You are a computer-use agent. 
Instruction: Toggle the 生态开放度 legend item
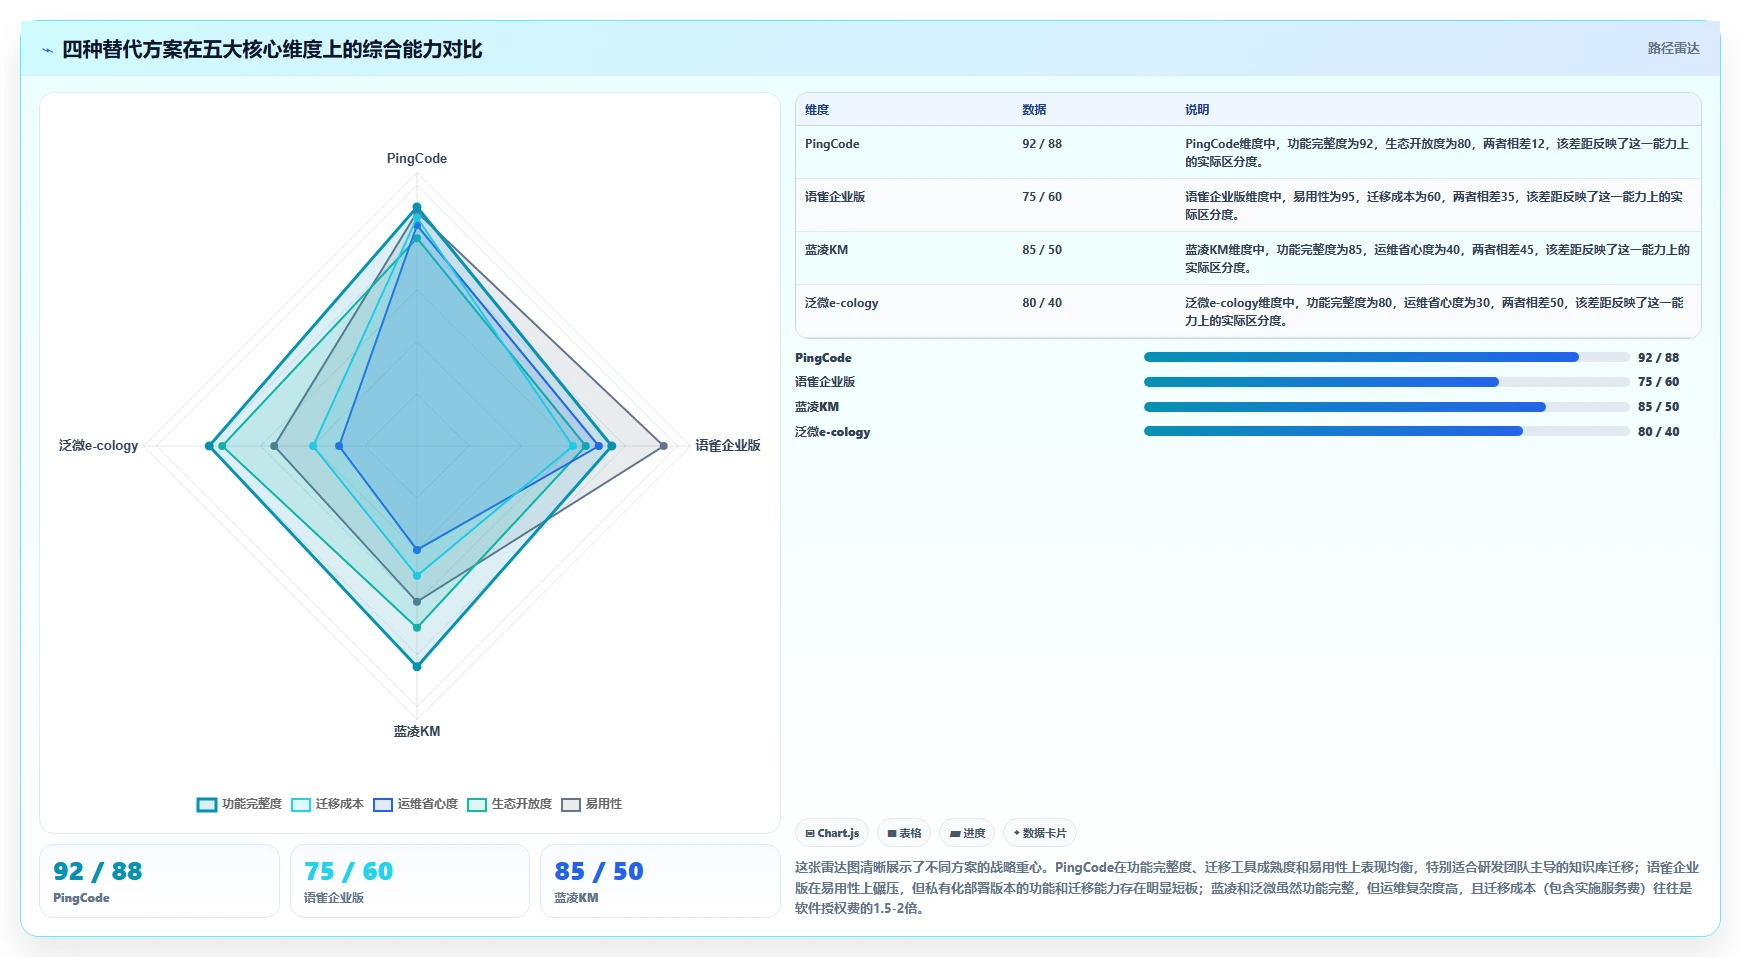510,804
